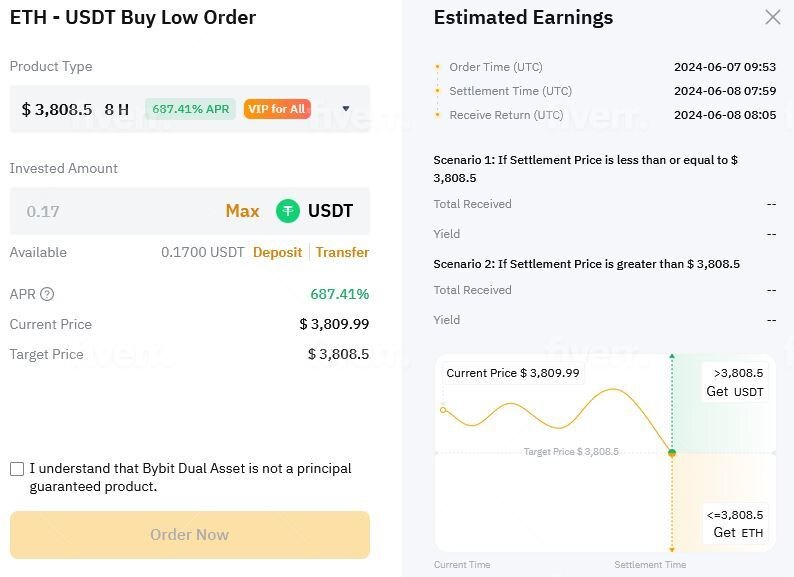Image resolution: width=794 pixels, height=577 pixels.
Task: Click the green USDT coin icon
Action: point(288,211)
